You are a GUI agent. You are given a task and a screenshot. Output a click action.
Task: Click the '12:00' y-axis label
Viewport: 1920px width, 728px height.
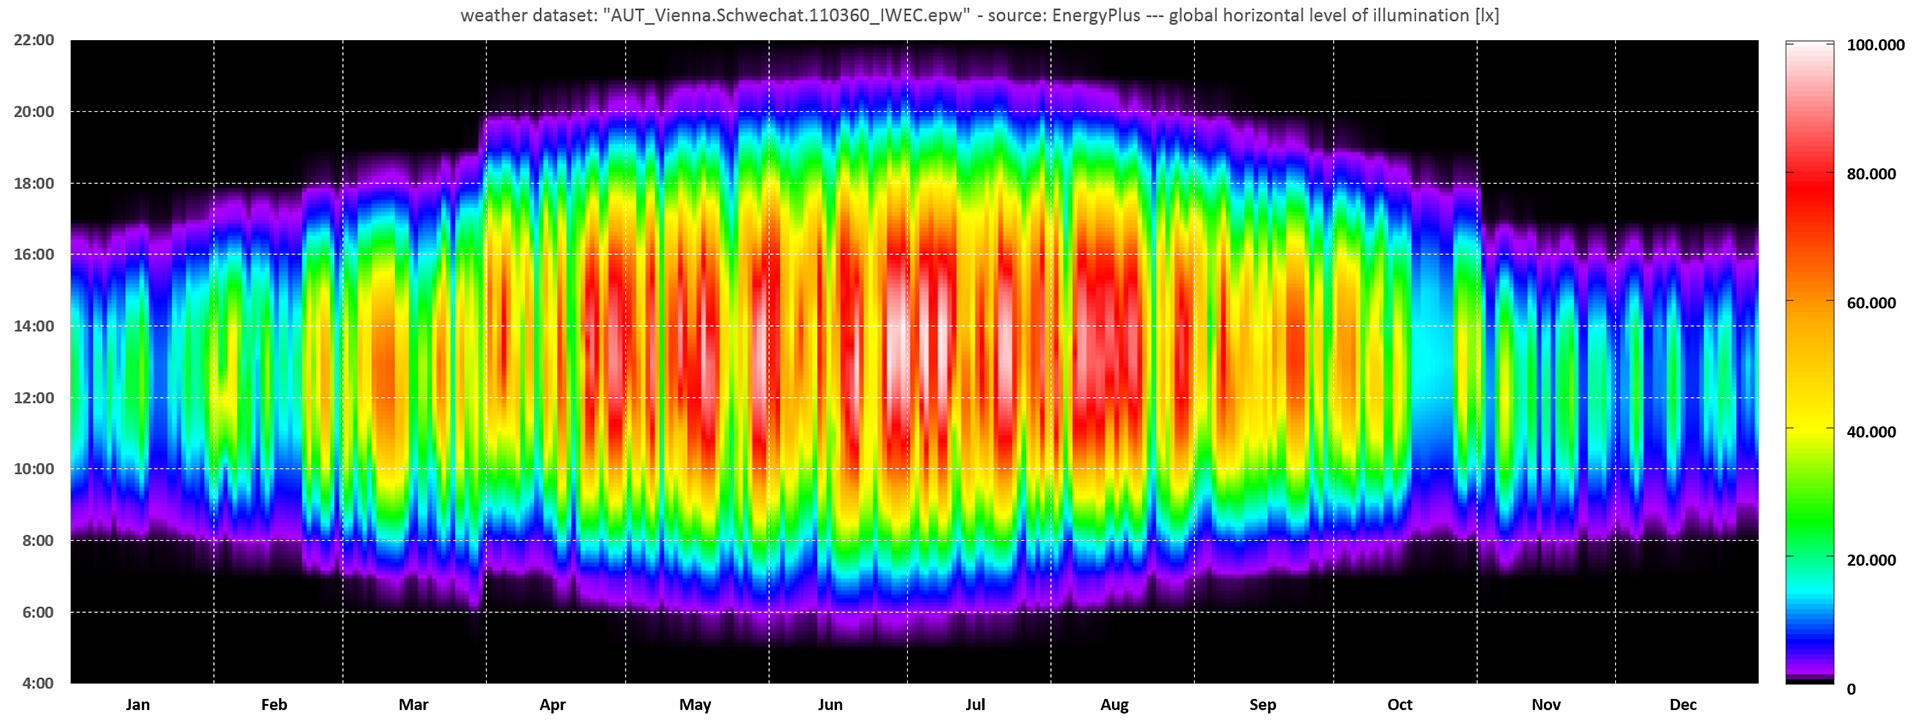(33, 398)
